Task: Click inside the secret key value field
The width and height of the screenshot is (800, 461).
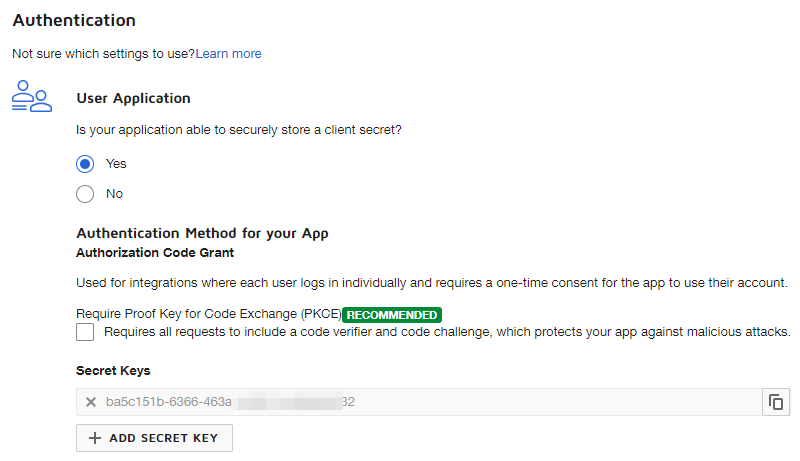Action: click(419, 402)
